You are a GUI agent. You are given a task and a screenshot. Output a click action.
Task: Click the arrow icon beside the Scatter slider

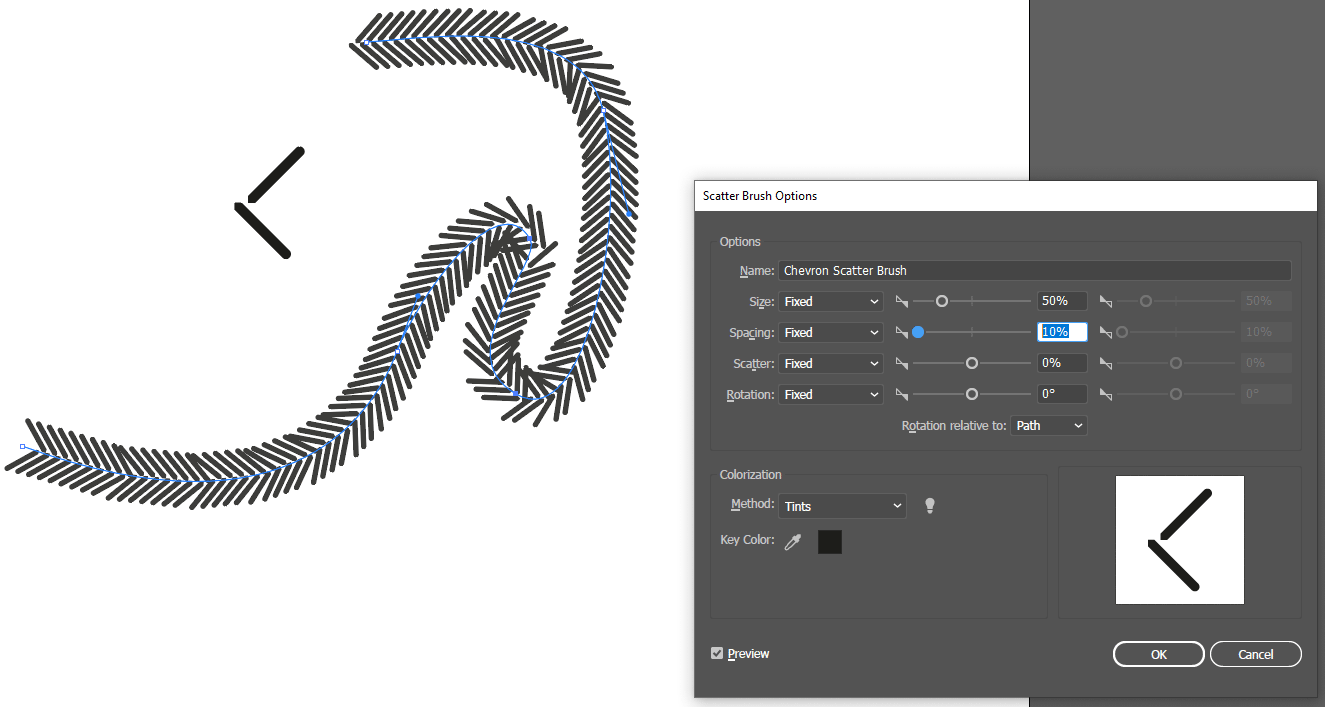[x=901, y=362]
